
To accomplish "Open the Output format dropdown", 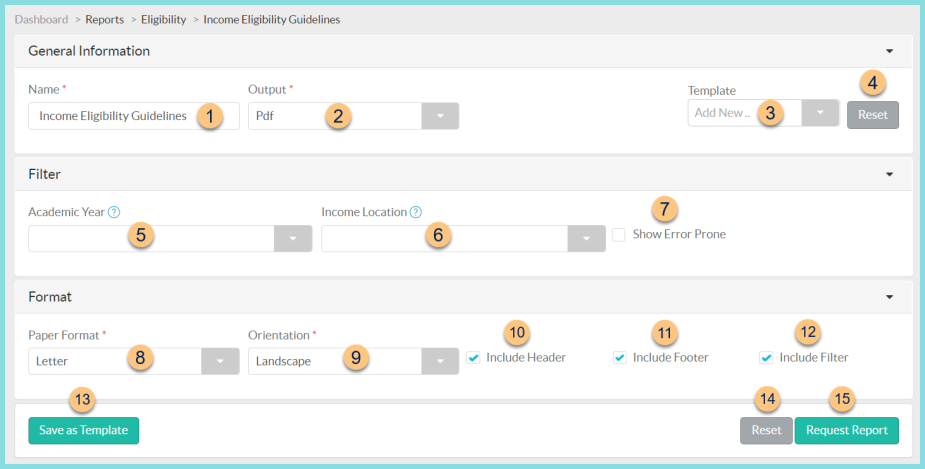I will point(440,116).
